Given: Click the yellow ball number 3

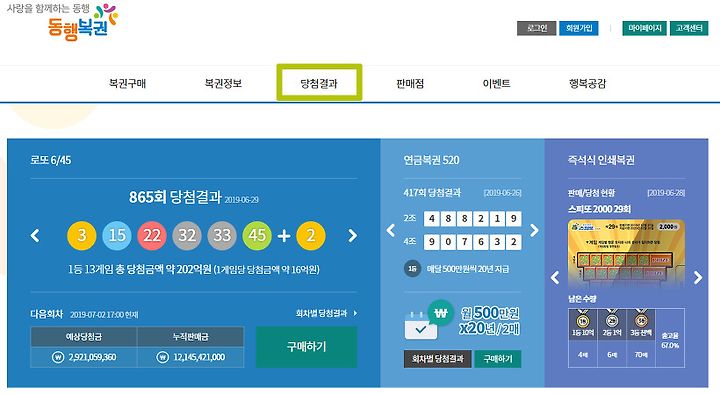Looking at the screenshot, I should click(x=82, y=236).
